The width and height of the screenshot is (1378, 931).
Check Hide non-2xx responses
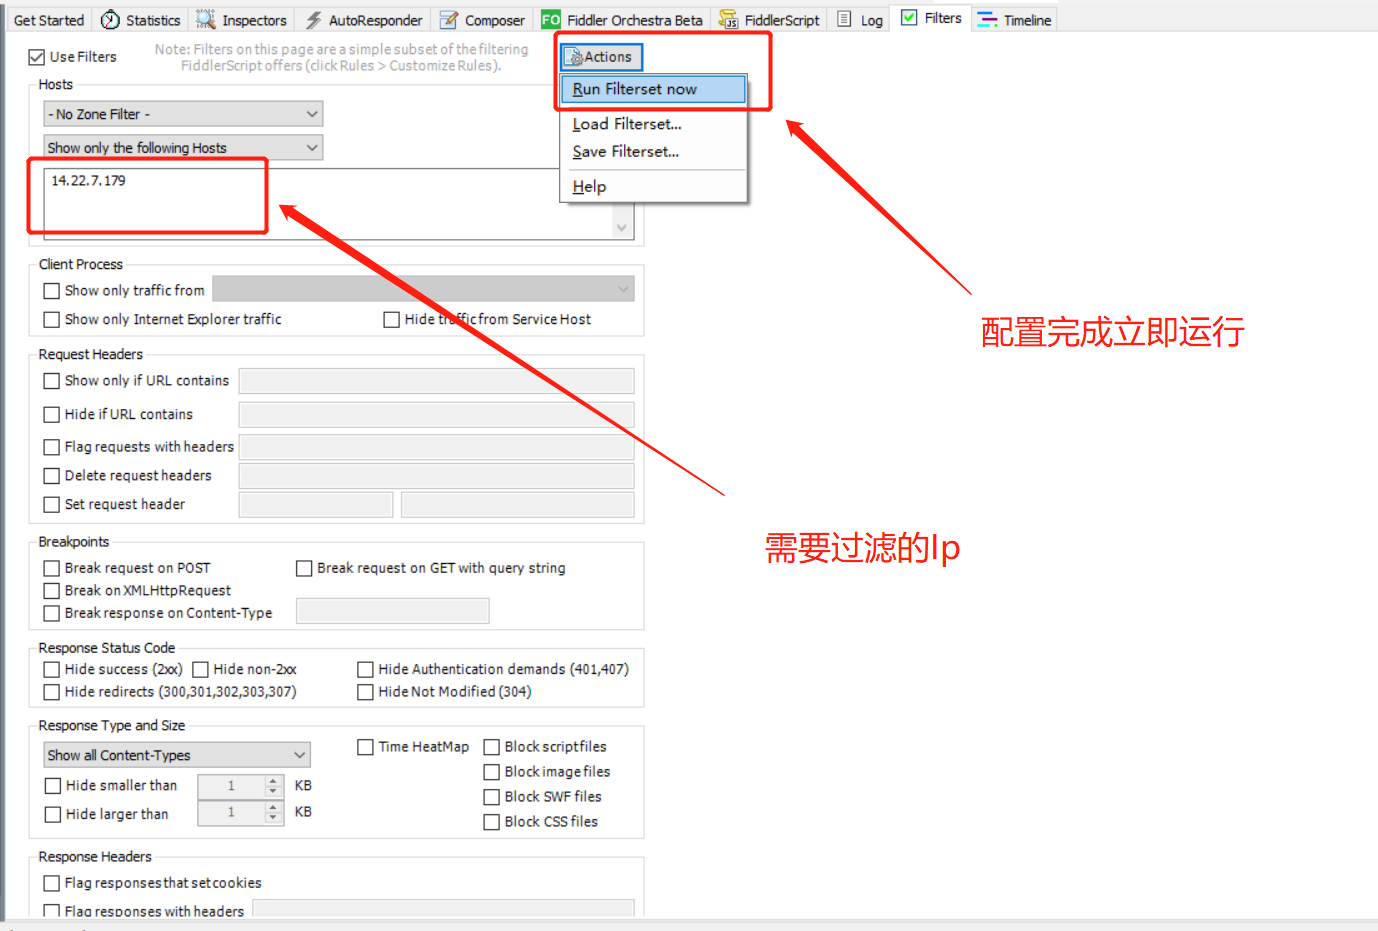click(200, 670)
